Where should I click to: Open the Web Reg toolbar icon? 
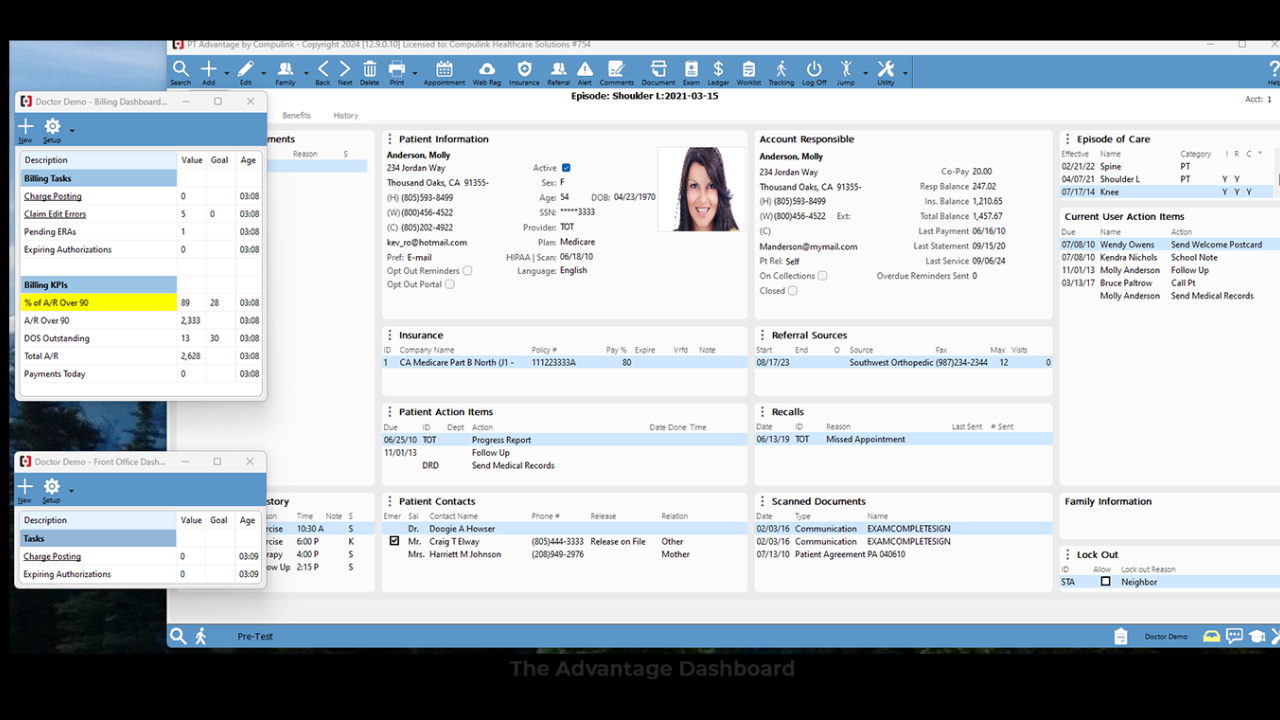[x=486, y=71]
